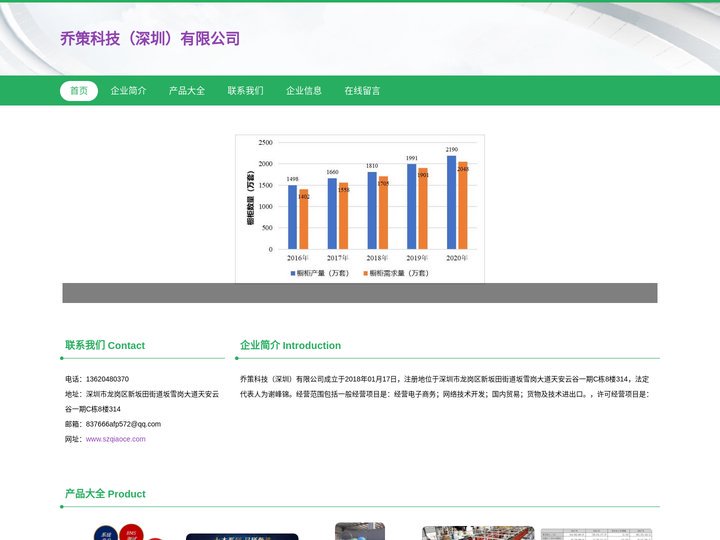Open the dark blue banner product thumbnail
The width and height of the screenshot is (720, 540).
tap(242, 536)
